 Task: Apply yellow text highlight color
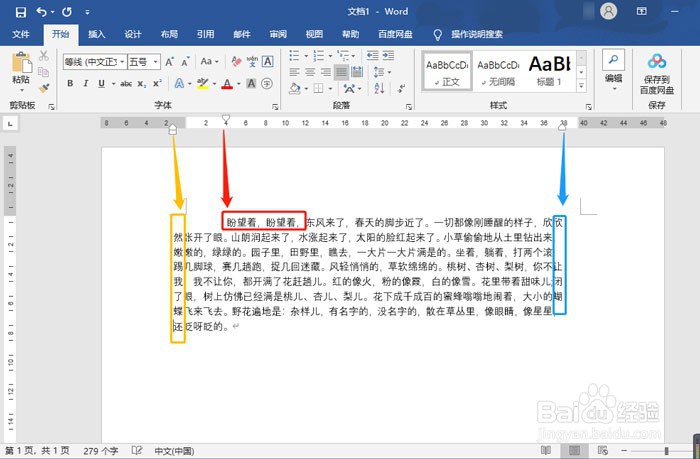[203, 83]
